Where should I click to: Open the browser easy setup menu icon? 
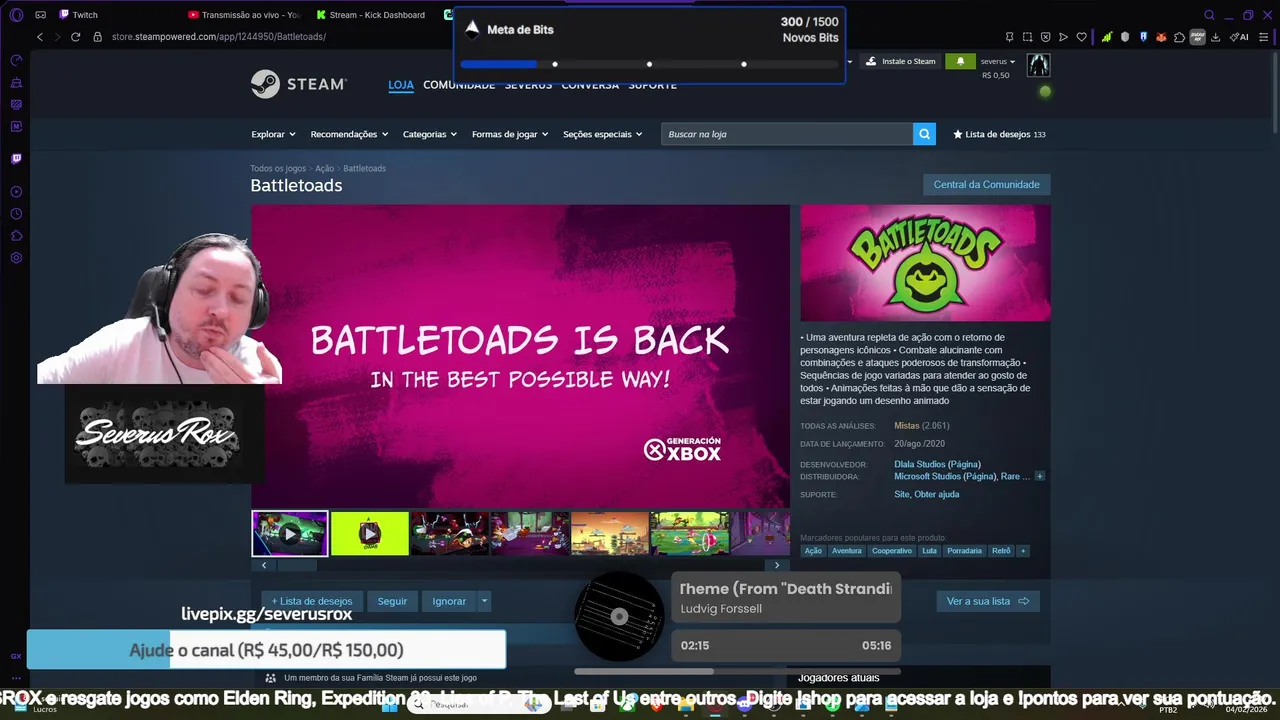(1264, 37)
